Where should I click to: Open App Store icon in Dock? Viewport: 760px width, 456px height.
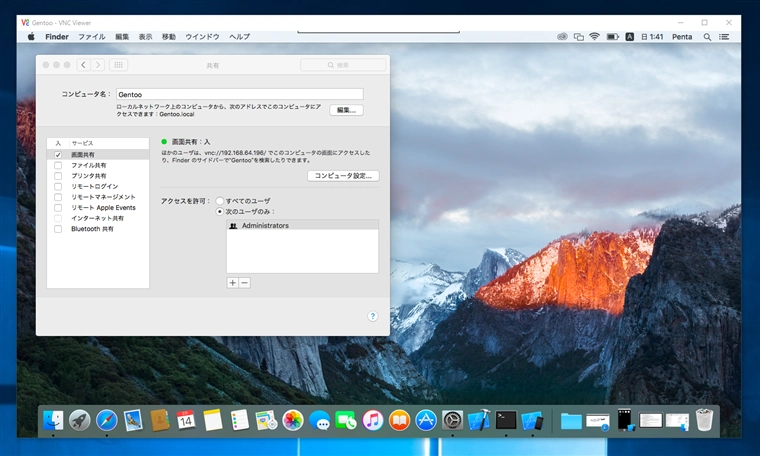pos(426,420)
